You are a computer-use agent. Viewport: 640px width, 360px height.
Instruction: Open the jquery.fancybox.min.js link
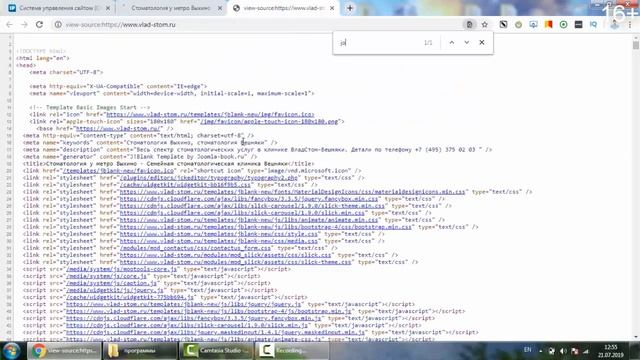pyautogui.click(x=193, y=318)
